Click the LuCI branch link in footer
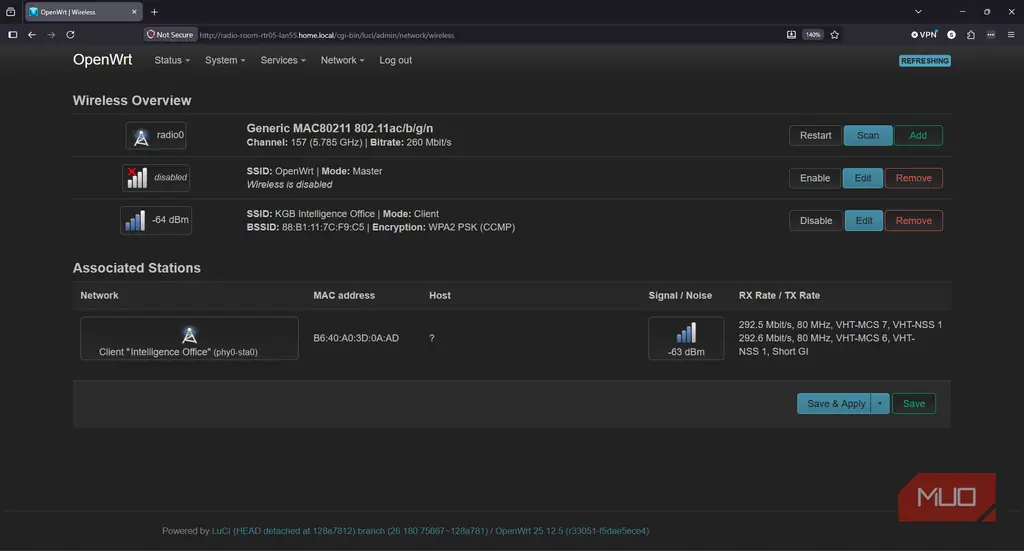Screen dimensions: 1024x551 [x=349, y=531]
